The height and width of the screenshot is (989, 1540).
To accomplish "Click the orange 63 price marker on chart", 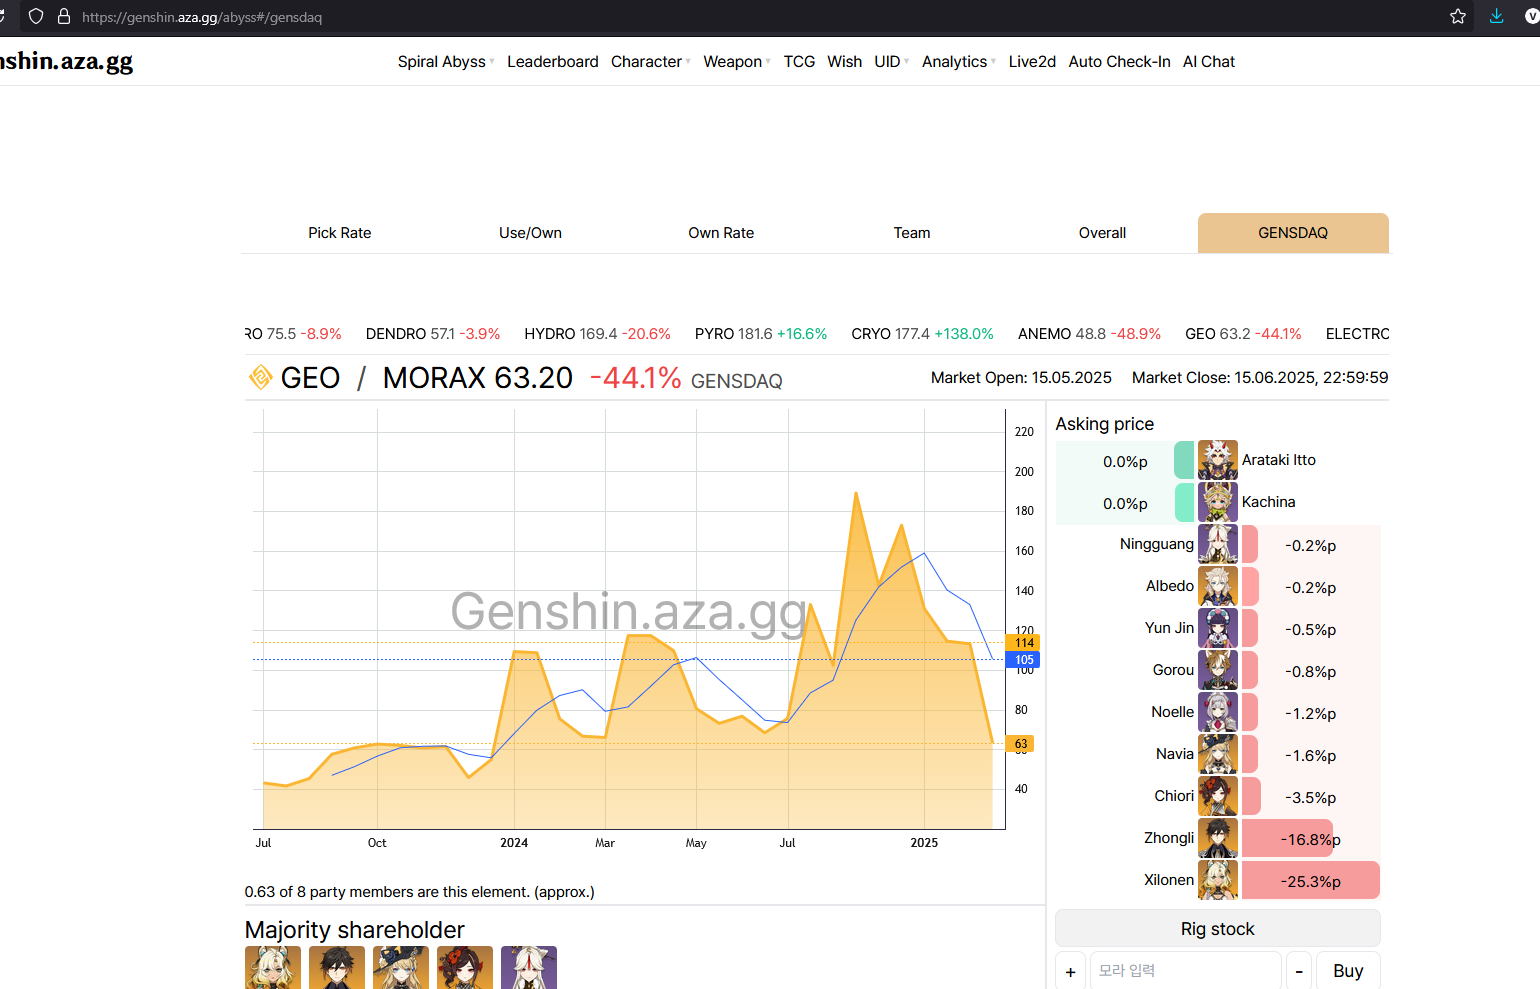I will tap(1021, 744).
